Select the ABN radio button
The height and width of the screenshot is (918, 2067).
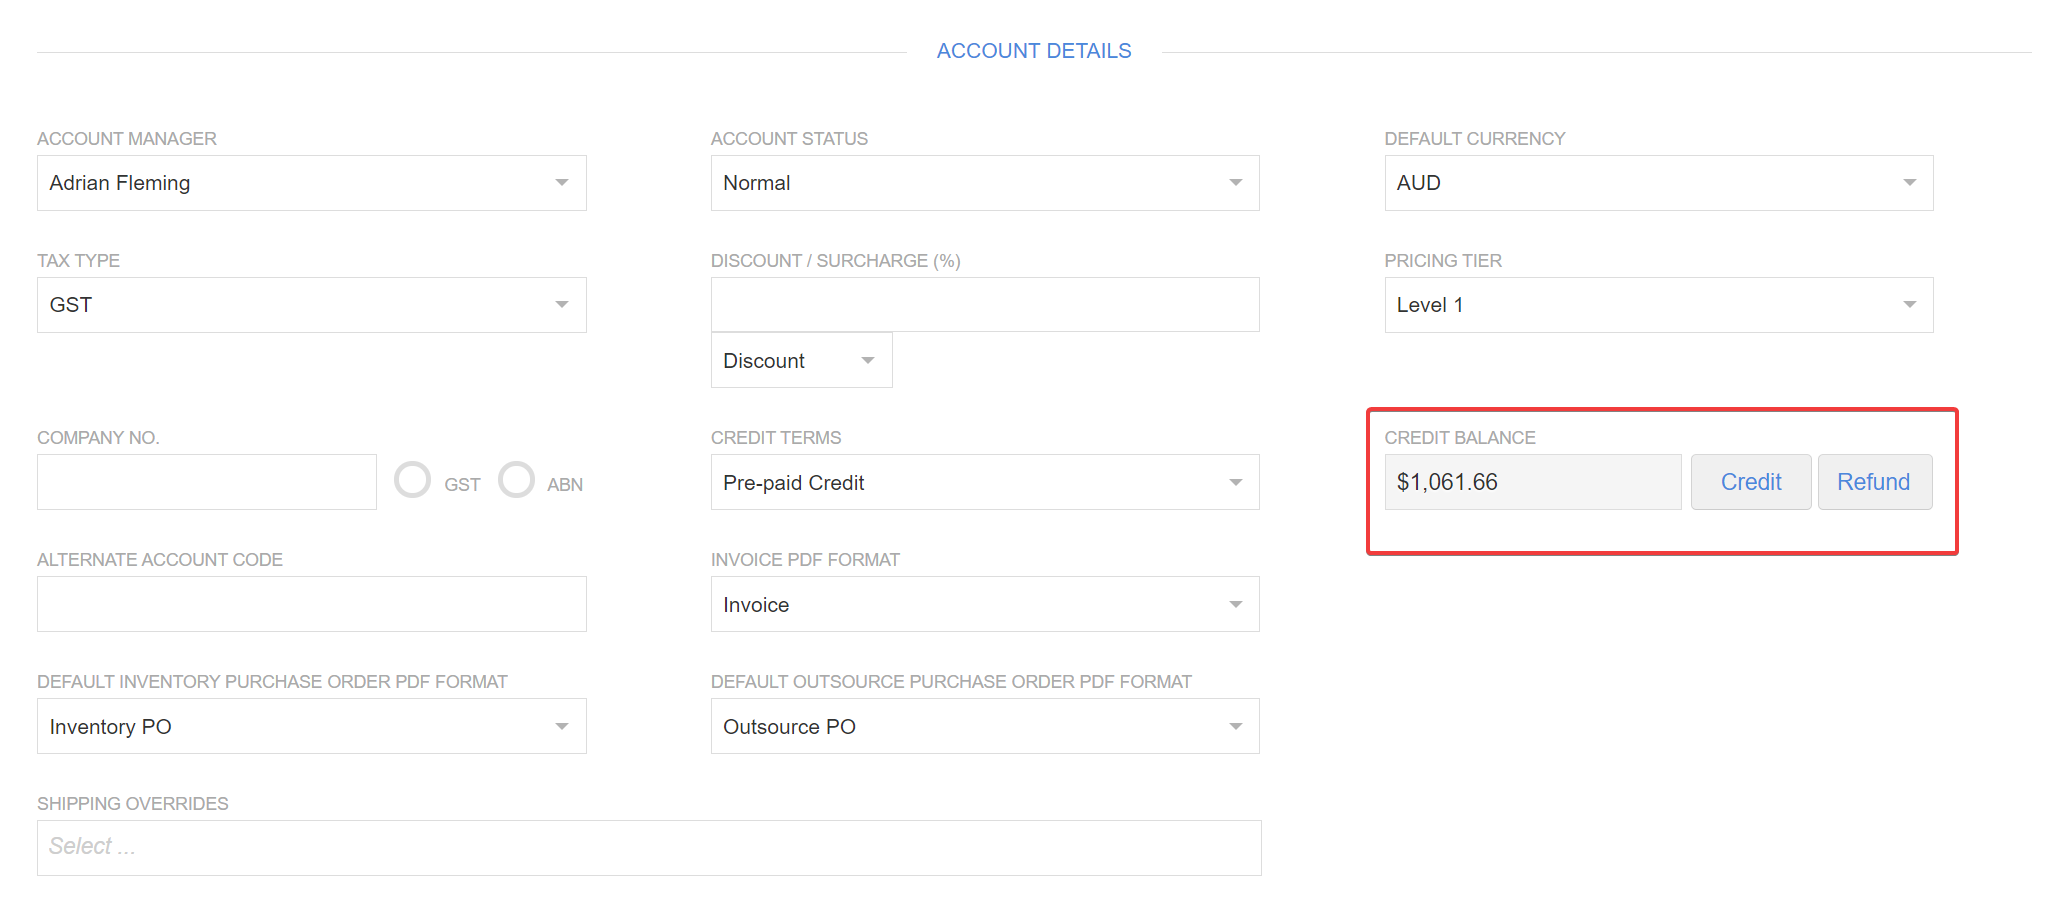516,480
